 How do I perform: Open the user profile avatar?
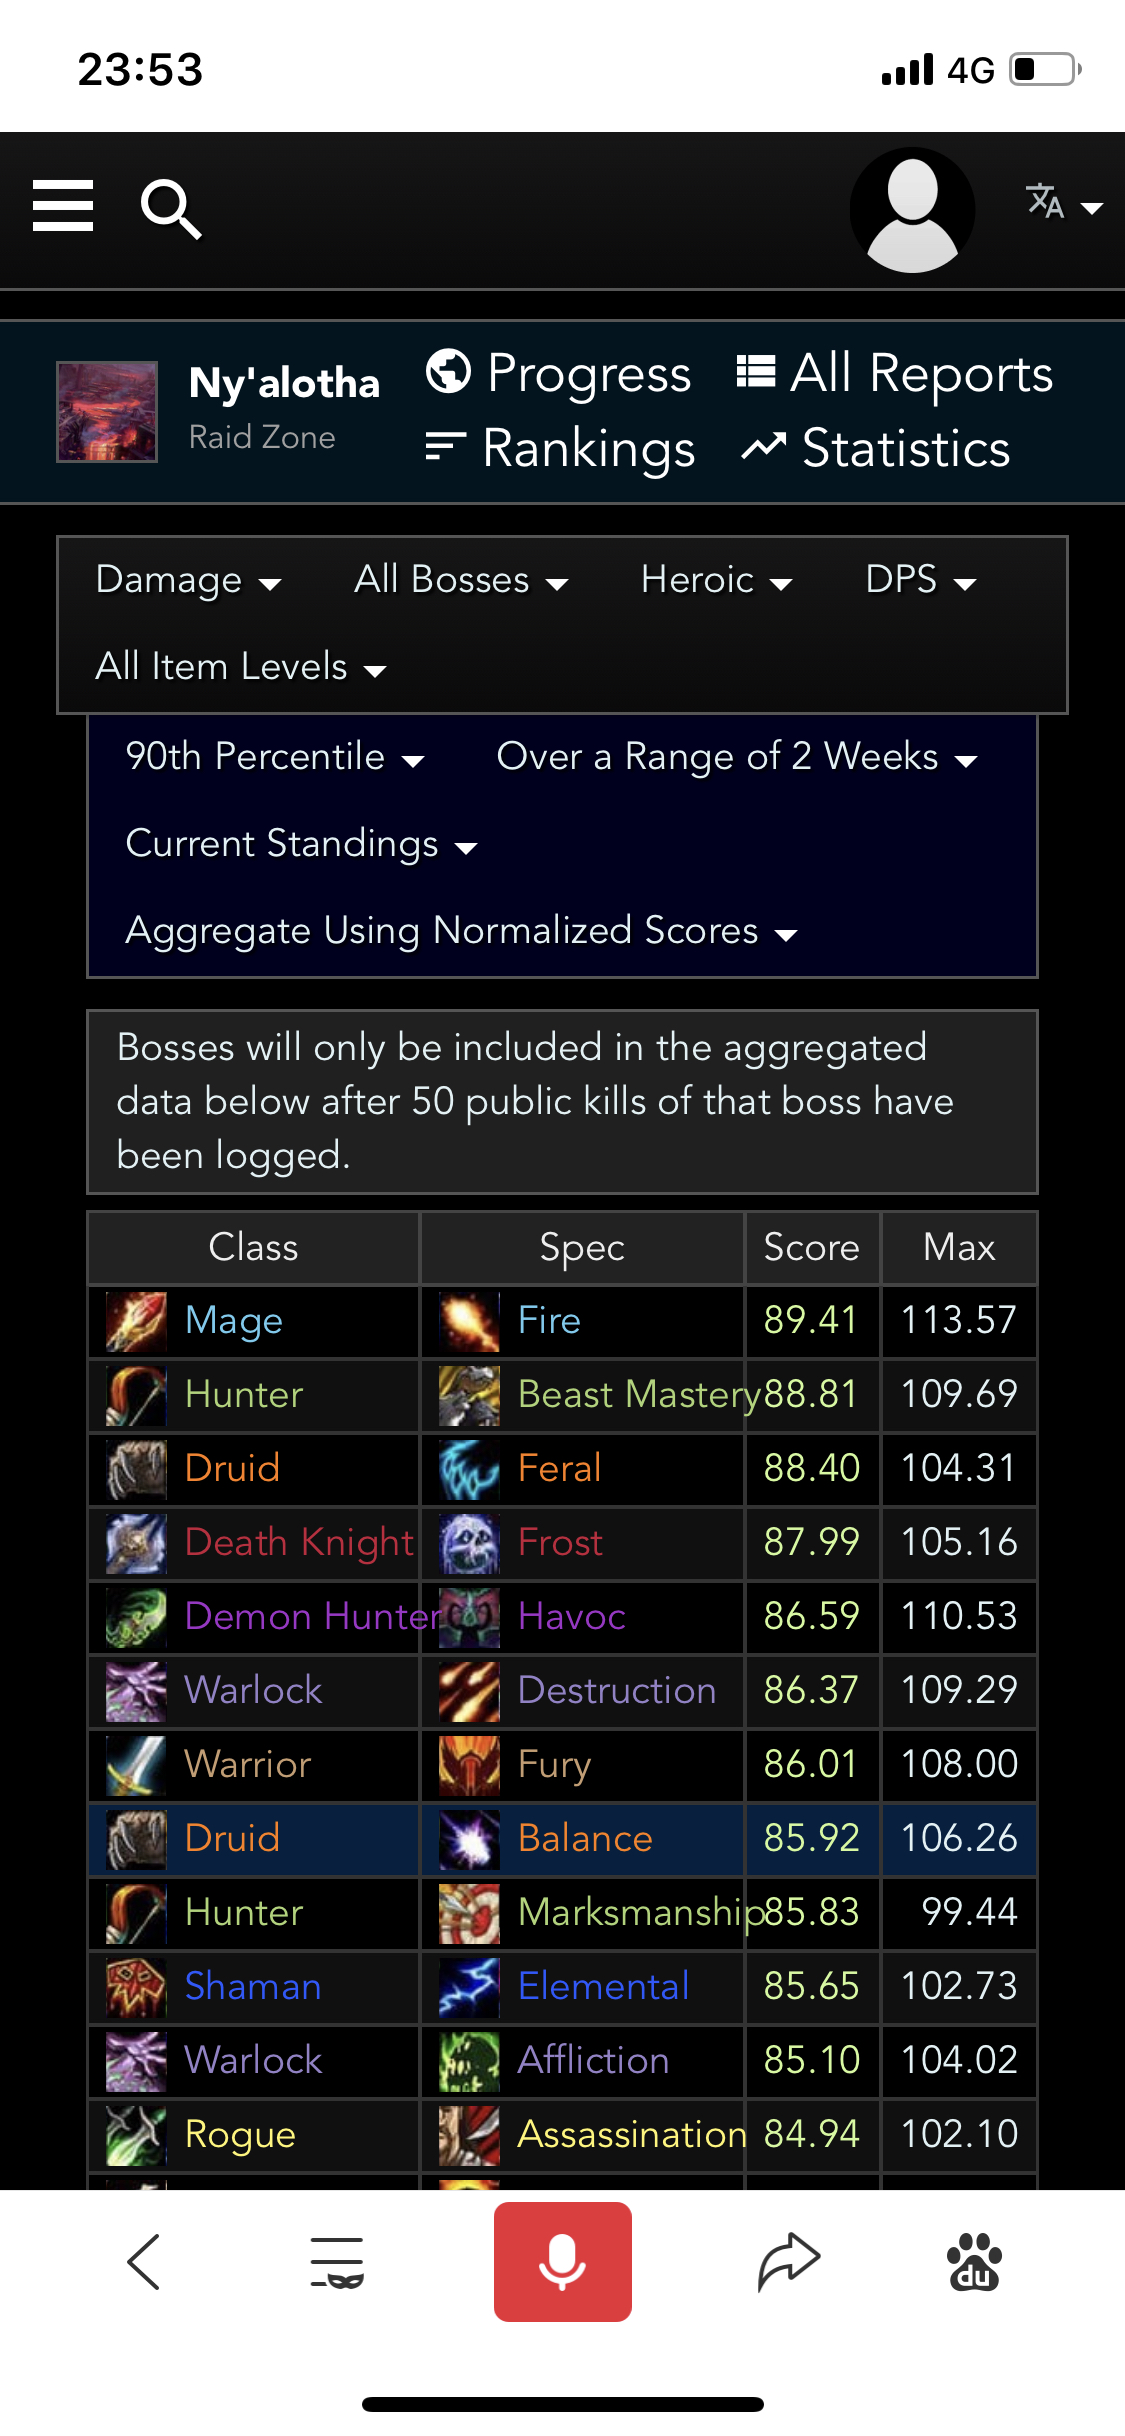pyautogui.click(x=911, y=210)
